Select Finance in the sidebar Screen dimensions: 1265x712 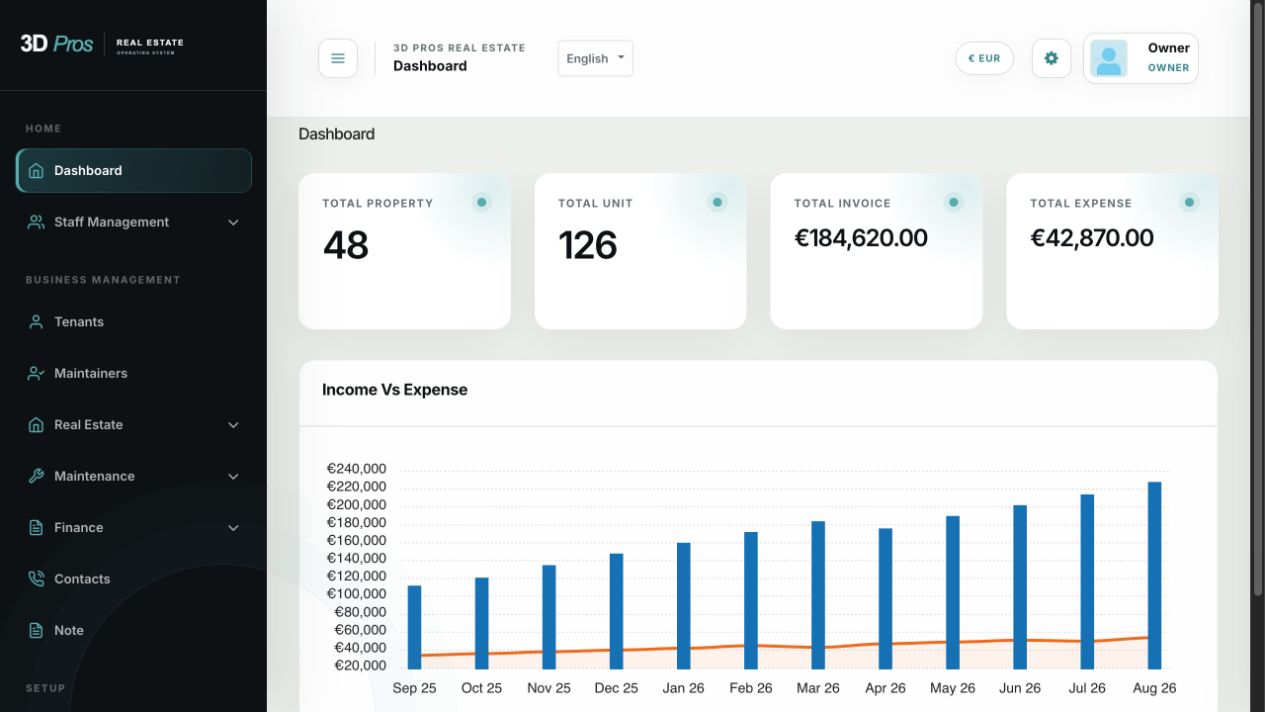click(134, 528)
